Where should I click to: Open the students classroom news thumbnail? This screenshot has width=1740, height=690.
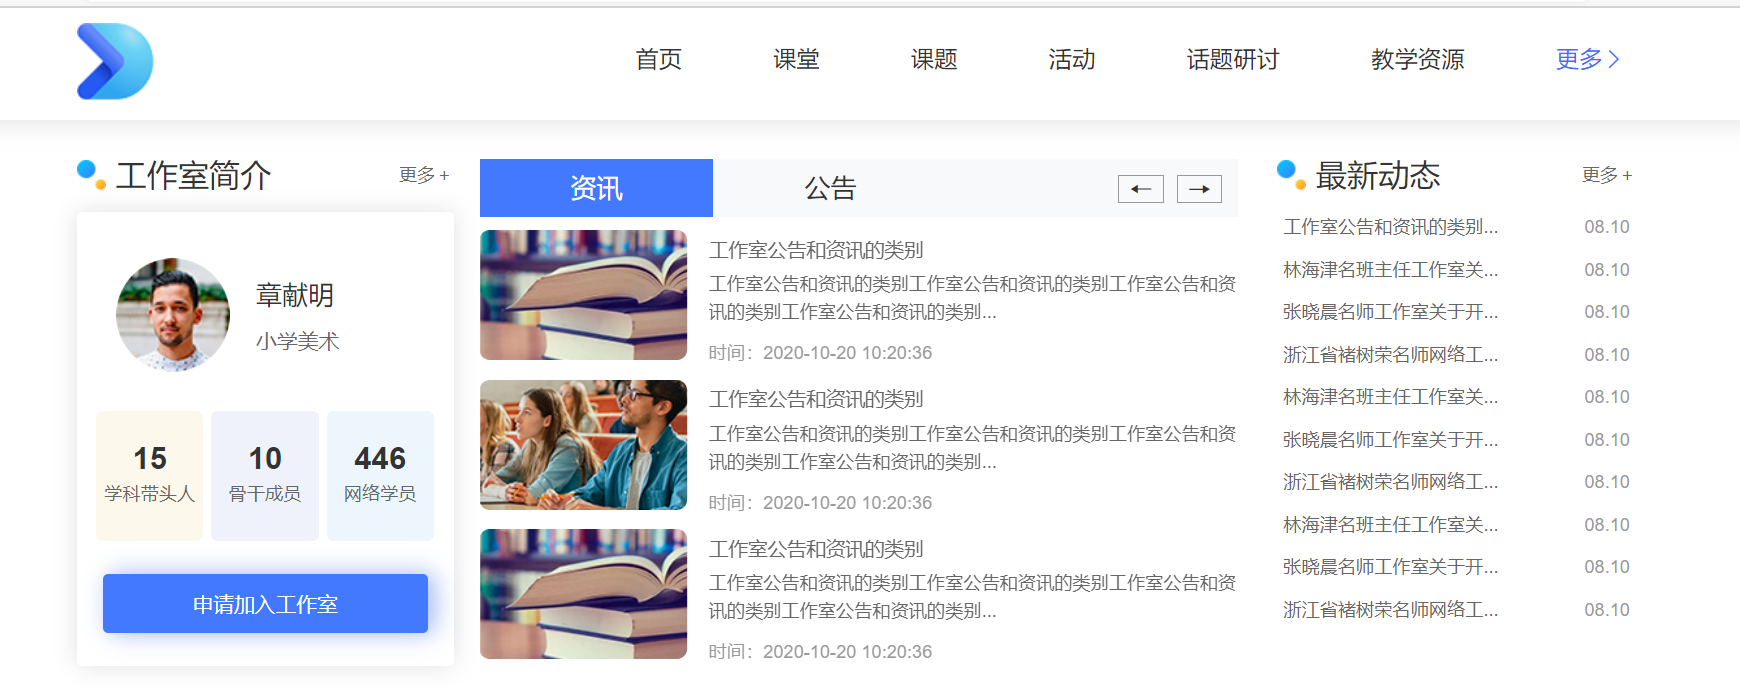[583, 445]
